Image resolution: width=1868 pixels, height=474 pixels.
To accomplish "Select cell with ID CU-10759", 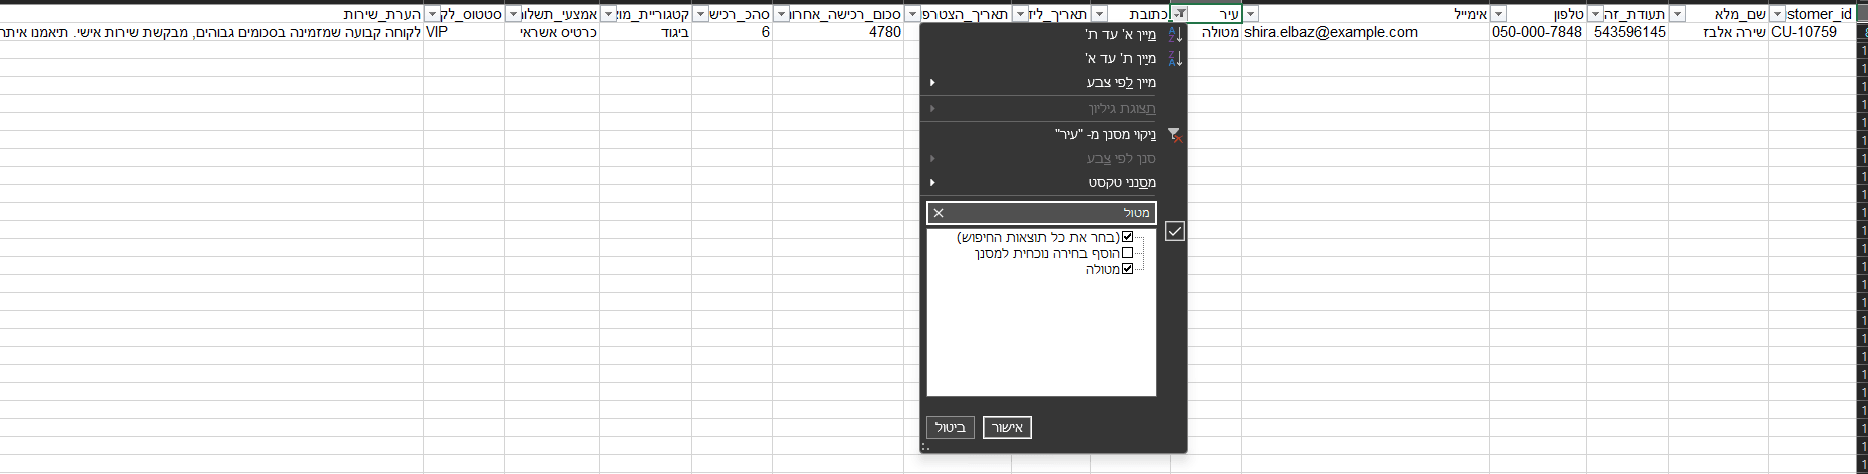I will coord(1811,32).
